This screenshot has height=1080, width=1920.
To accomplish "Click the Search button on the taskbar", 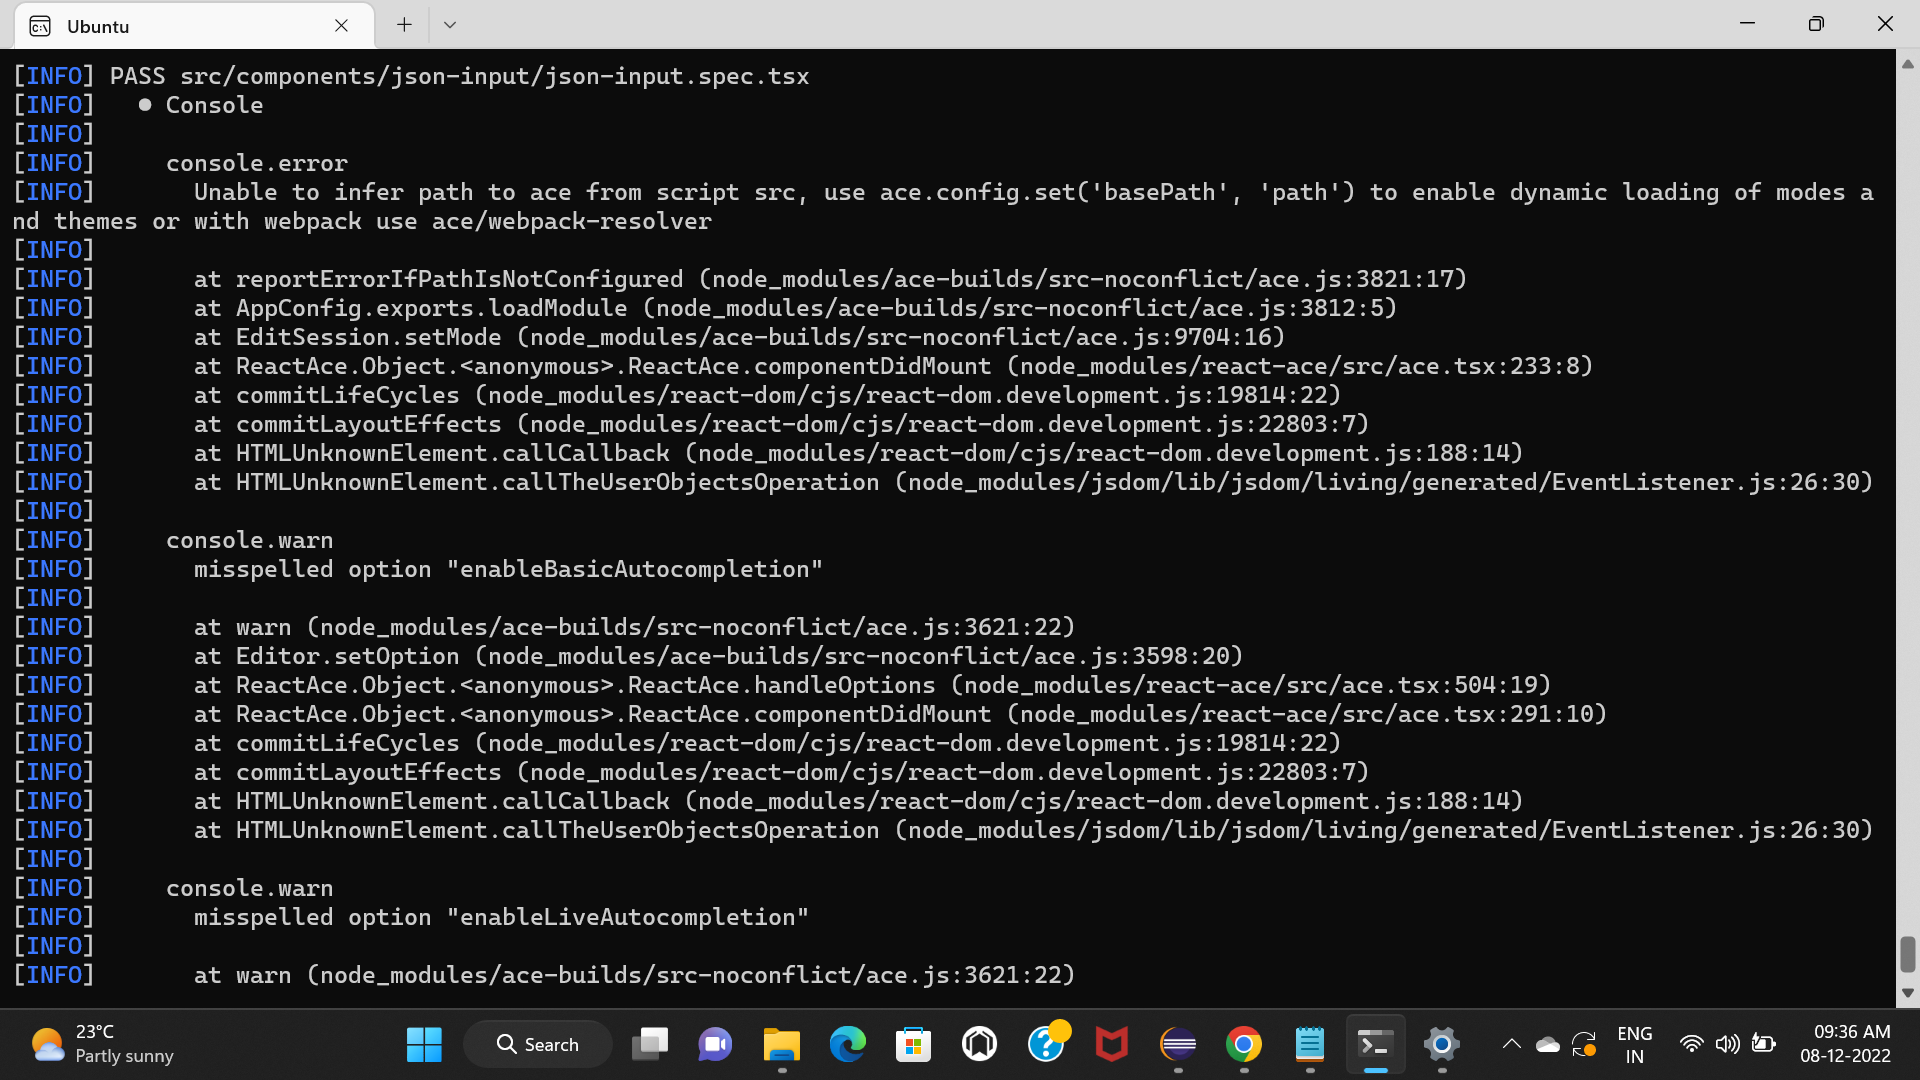I will pyautogui.click(x=537, y=1043).
